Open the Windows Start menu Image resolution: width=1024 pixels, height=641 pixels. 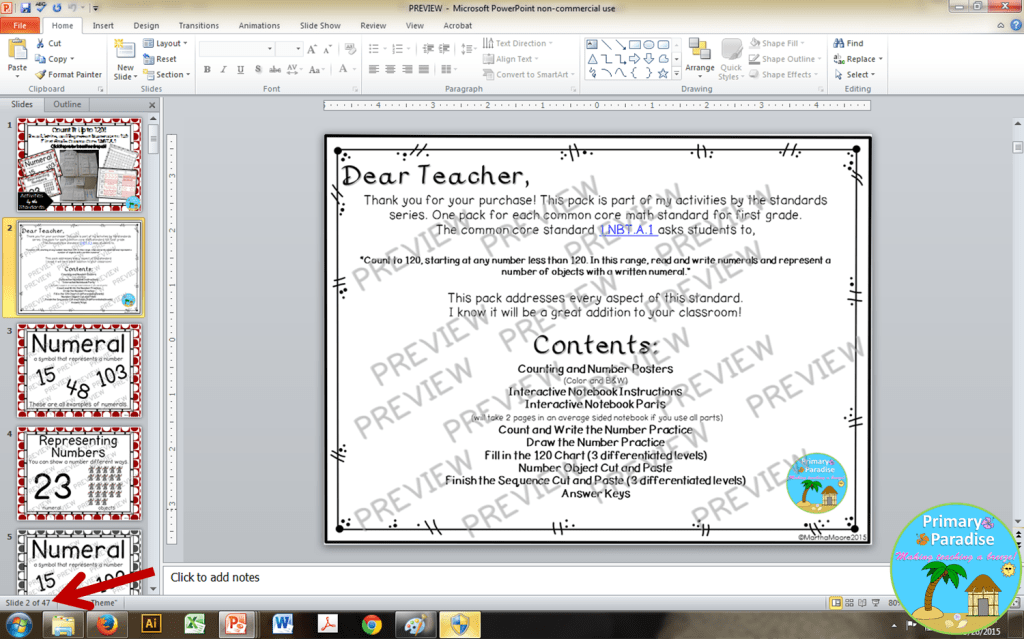tap(19, 625)
